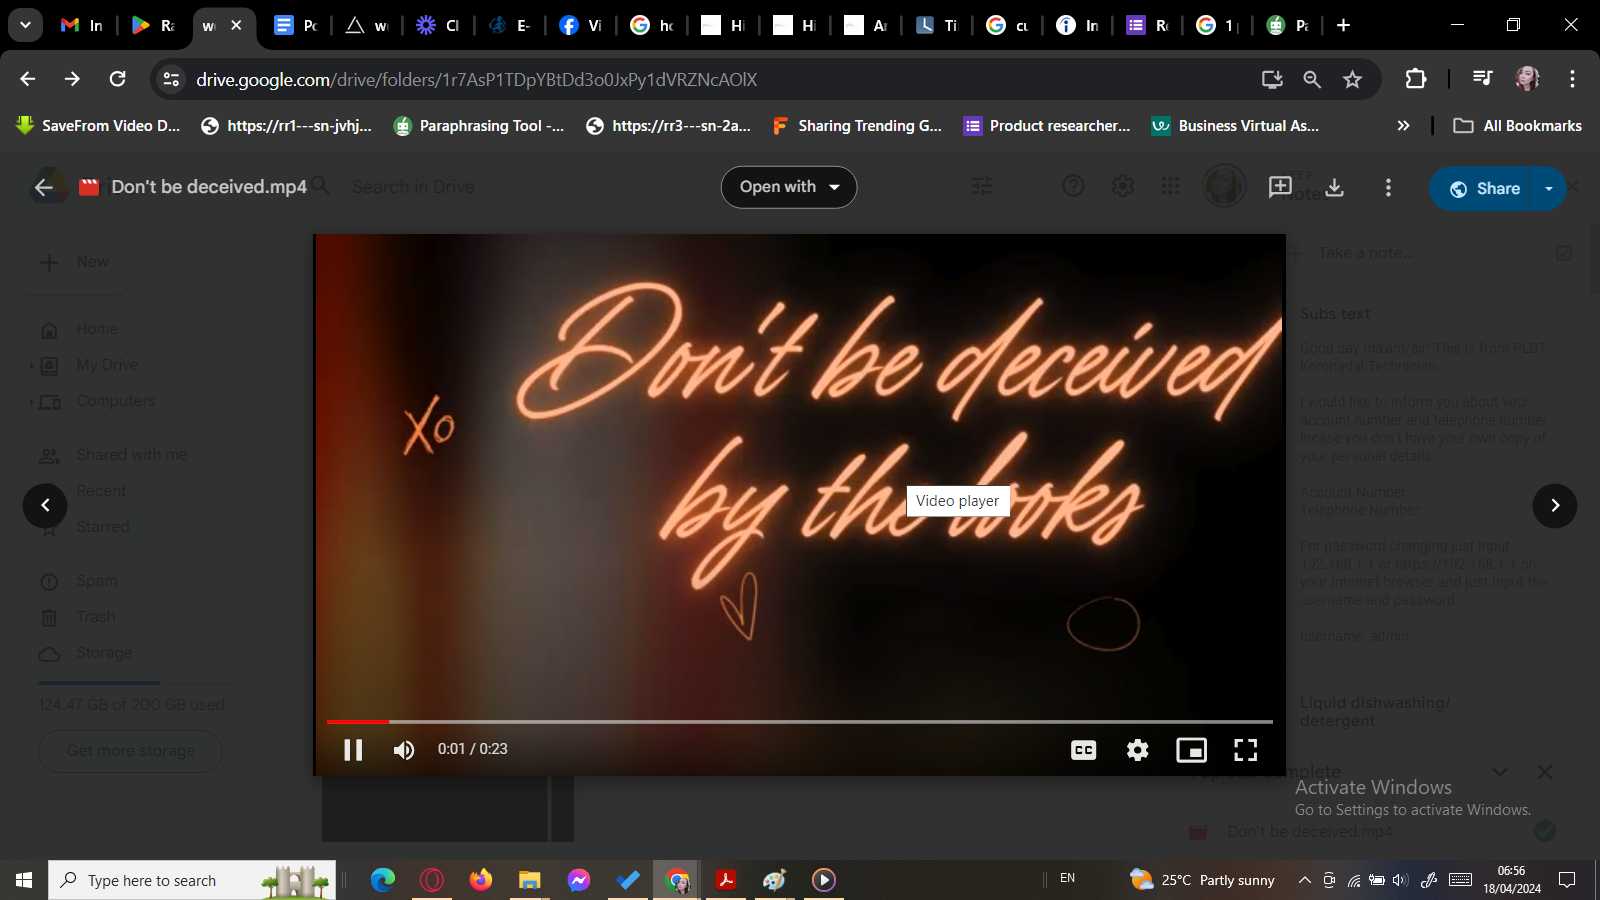The image size is (1600, 900).
Task: Switch to the Google Play tab
Action: [x=153, y=25]
